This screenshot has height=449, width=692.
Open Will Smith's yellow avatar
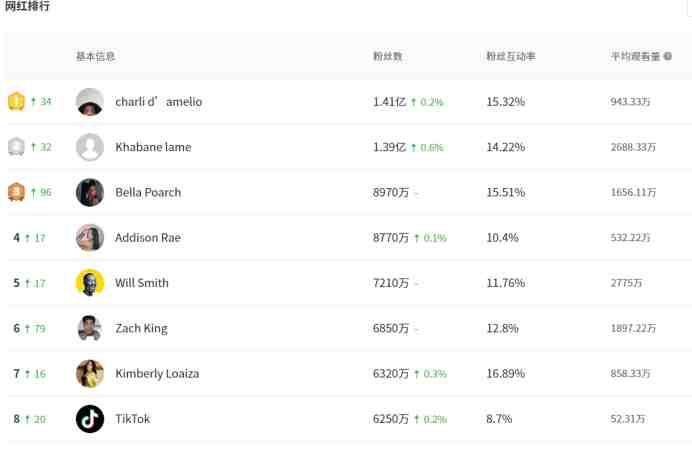tap(90, 283)
